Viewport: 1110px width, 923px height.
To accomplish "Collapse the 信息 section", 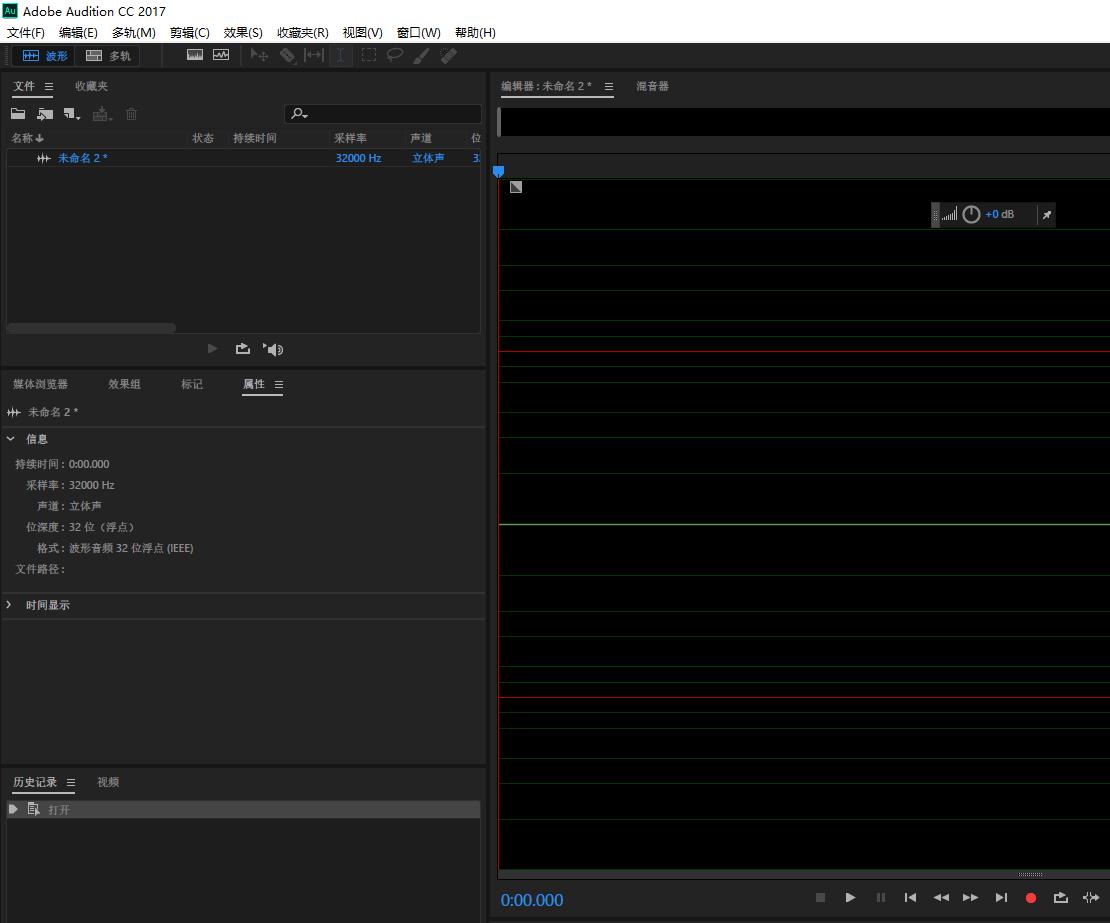I will 11,439.
